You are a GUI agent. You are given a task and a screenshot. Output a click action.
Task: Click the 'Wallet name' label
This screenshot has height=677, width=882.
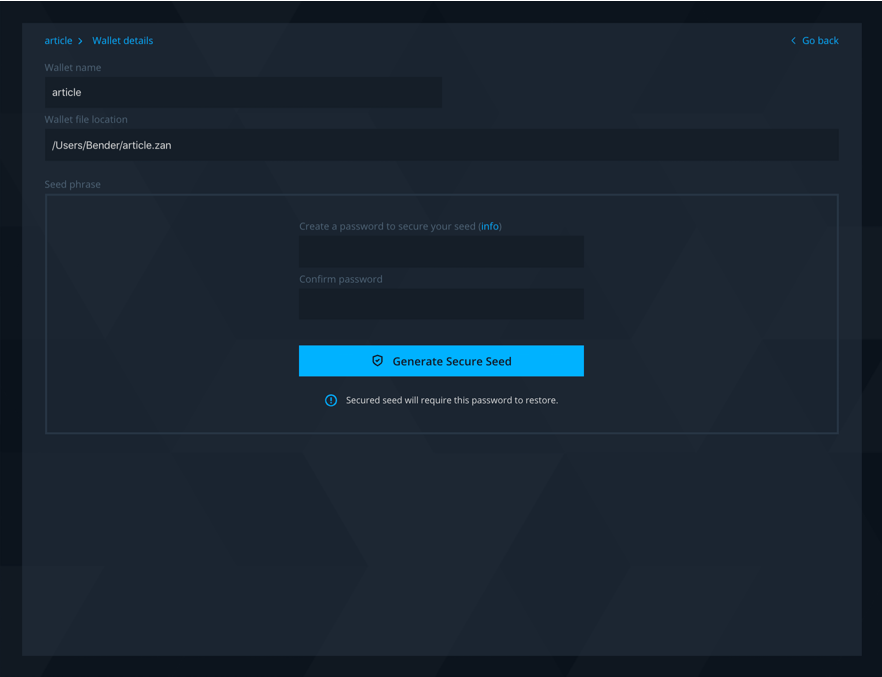[x=73, y=67]
